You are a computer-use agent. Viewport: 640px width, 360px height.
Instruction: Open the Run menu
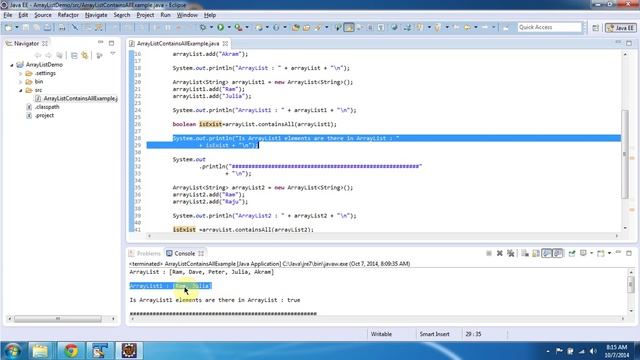(165, 15)
